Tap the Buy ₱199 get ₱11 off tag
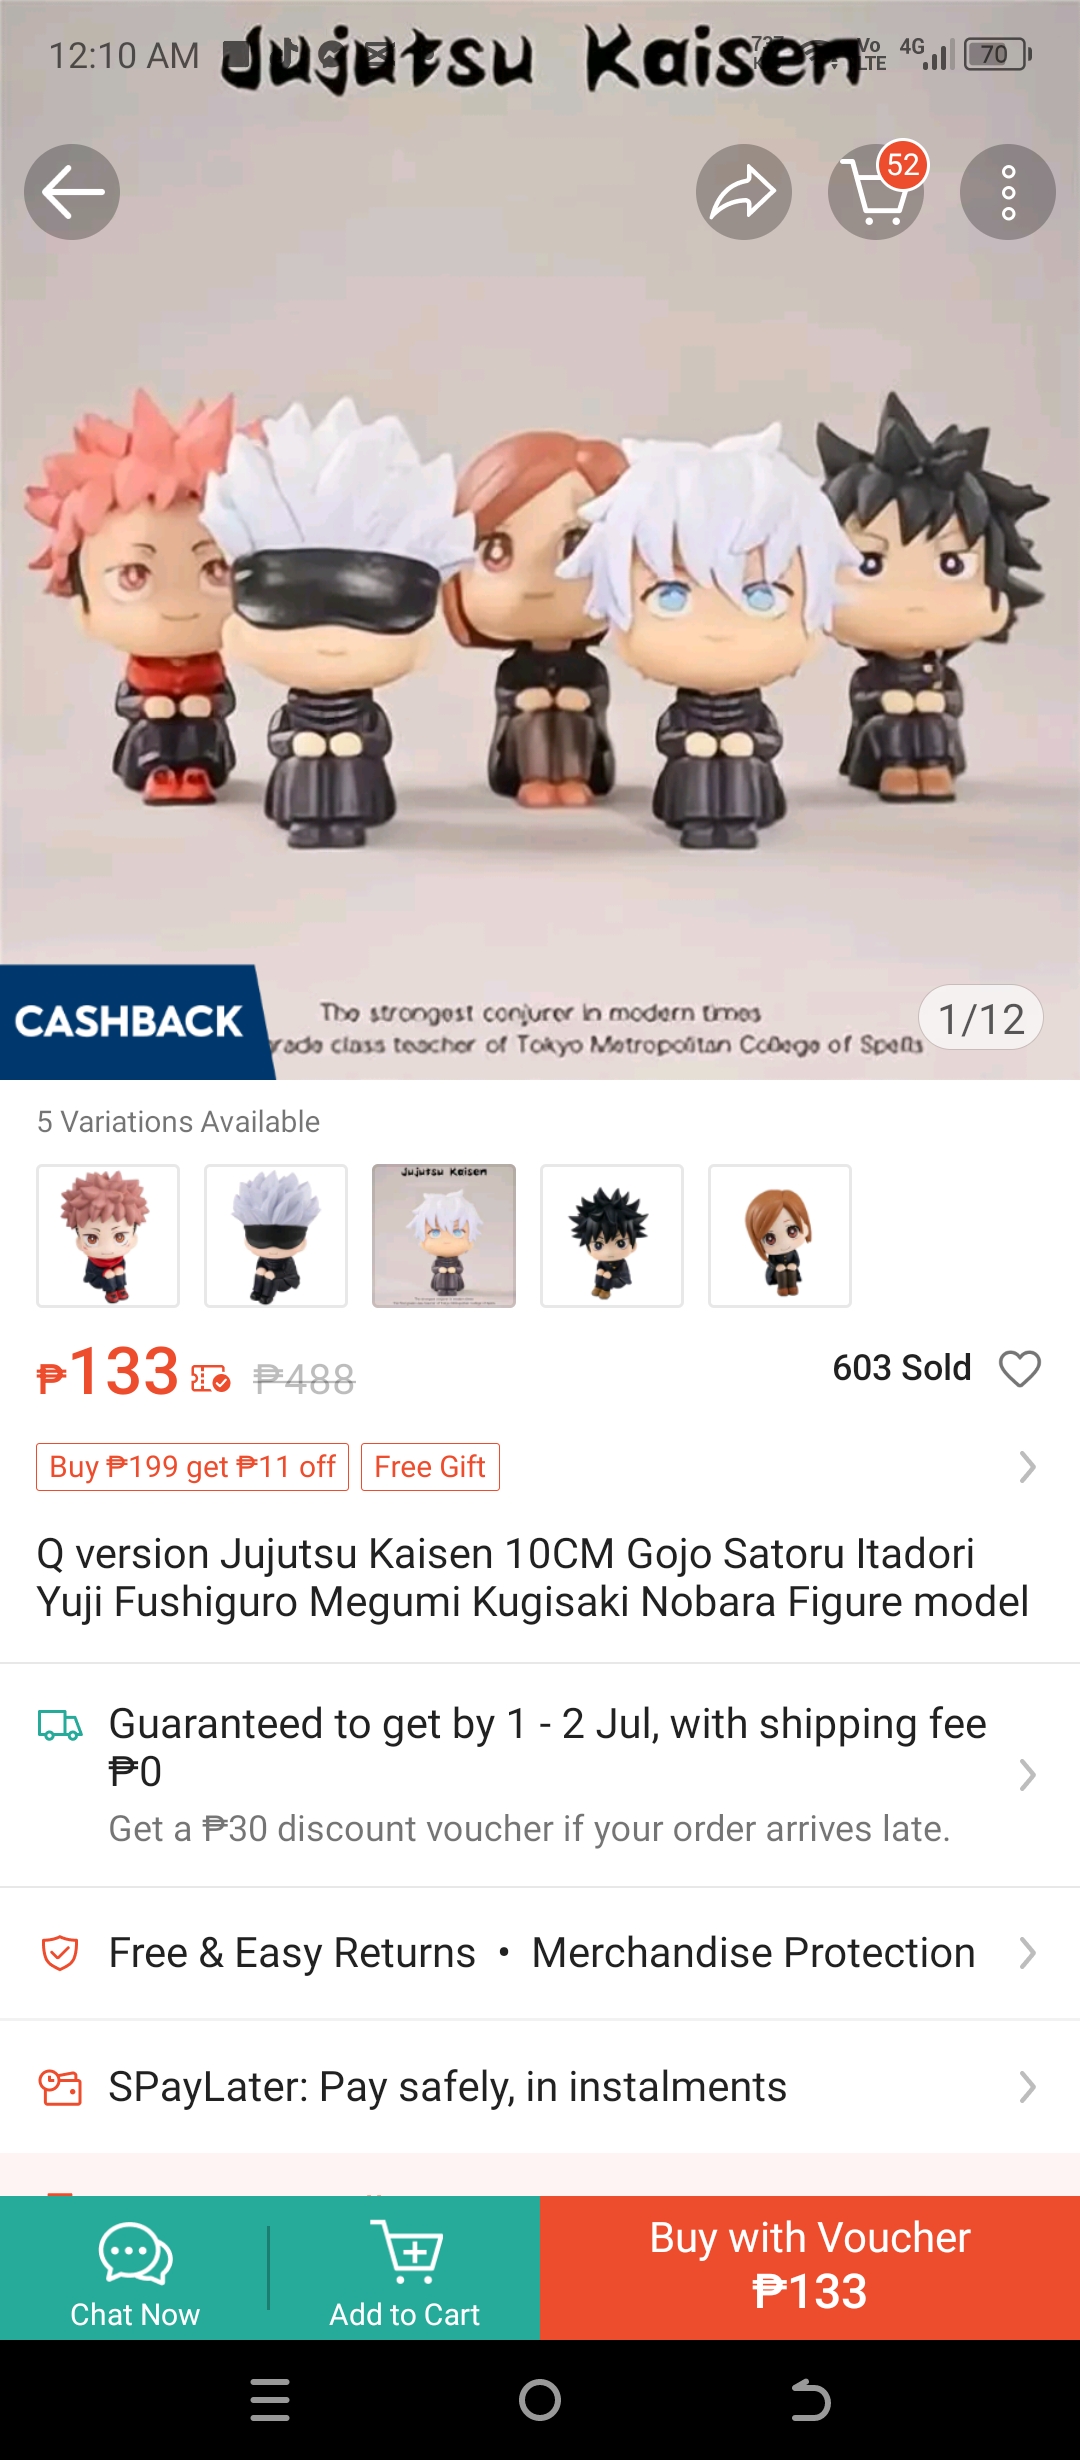 pos(192,1467)
